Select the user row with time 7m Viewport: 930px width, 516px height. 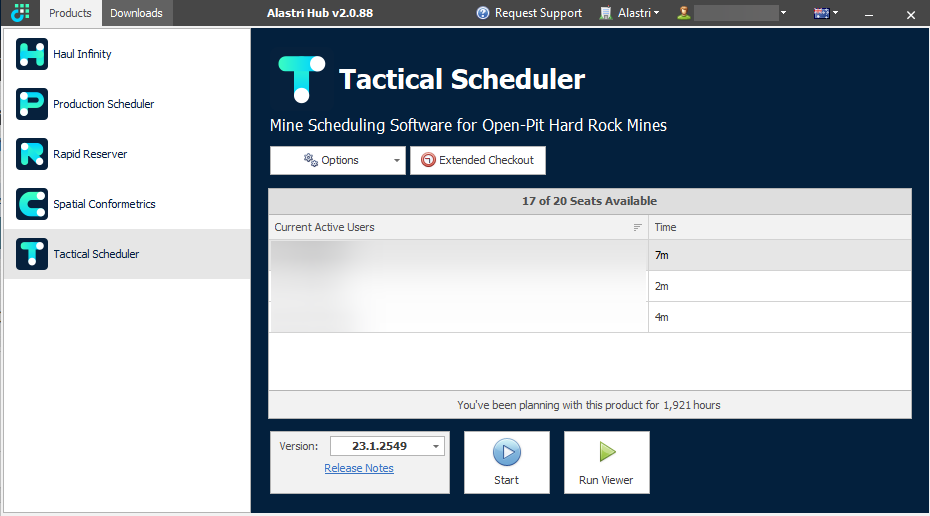point(590,255)
